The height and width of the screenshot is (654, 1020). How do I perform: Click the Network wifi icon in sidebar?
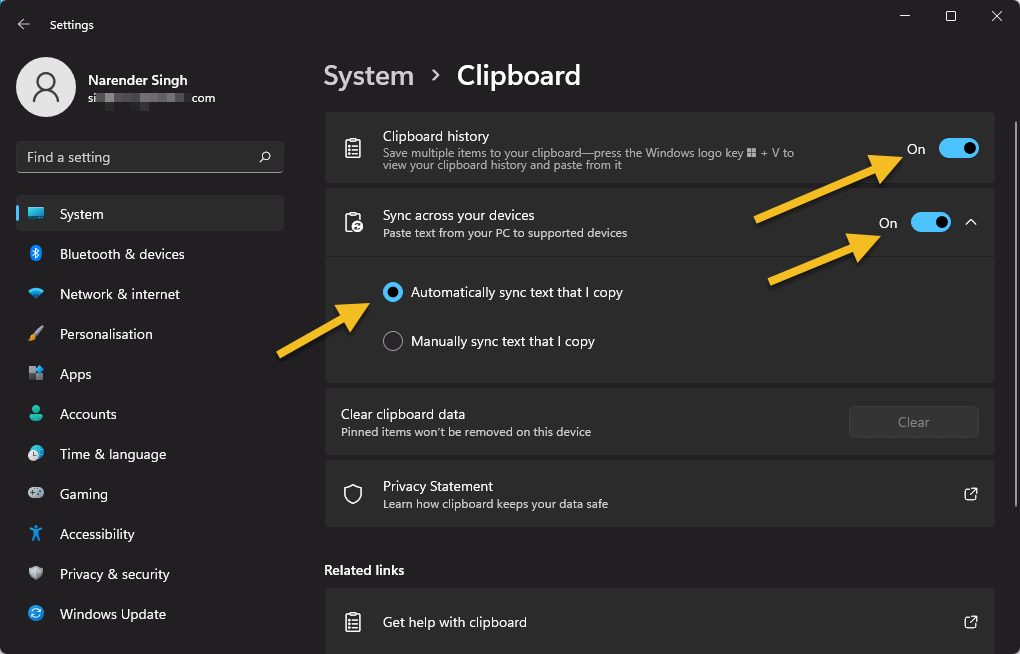pyautogui.click(x=36, y=293)
